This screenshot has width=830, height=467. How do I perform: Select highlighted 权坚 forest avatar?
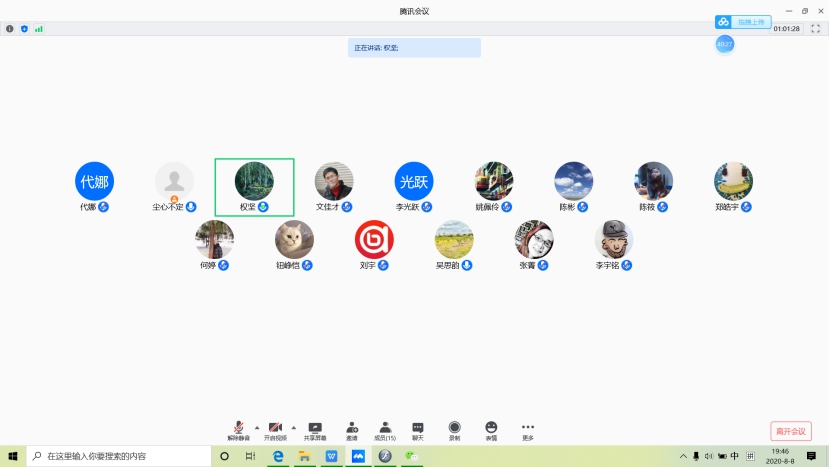(x=254, y=181)
